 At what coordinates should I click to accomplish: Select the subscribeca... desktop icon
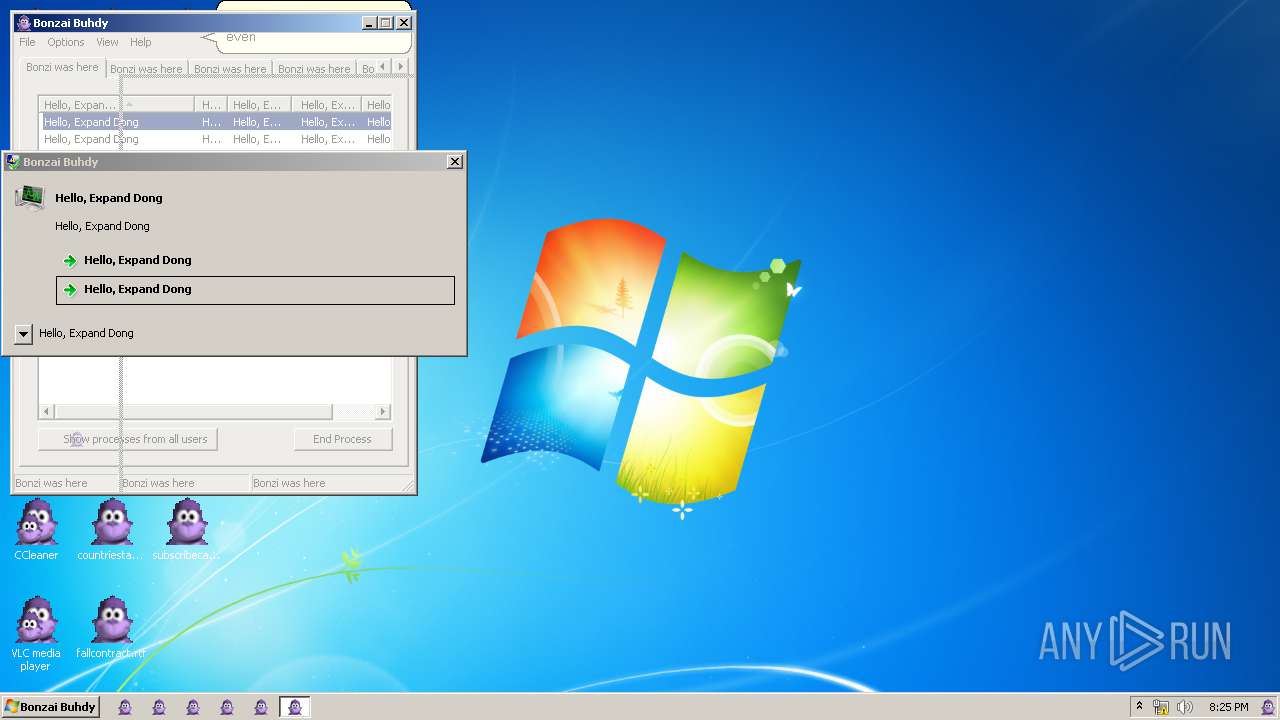point(186,530)
